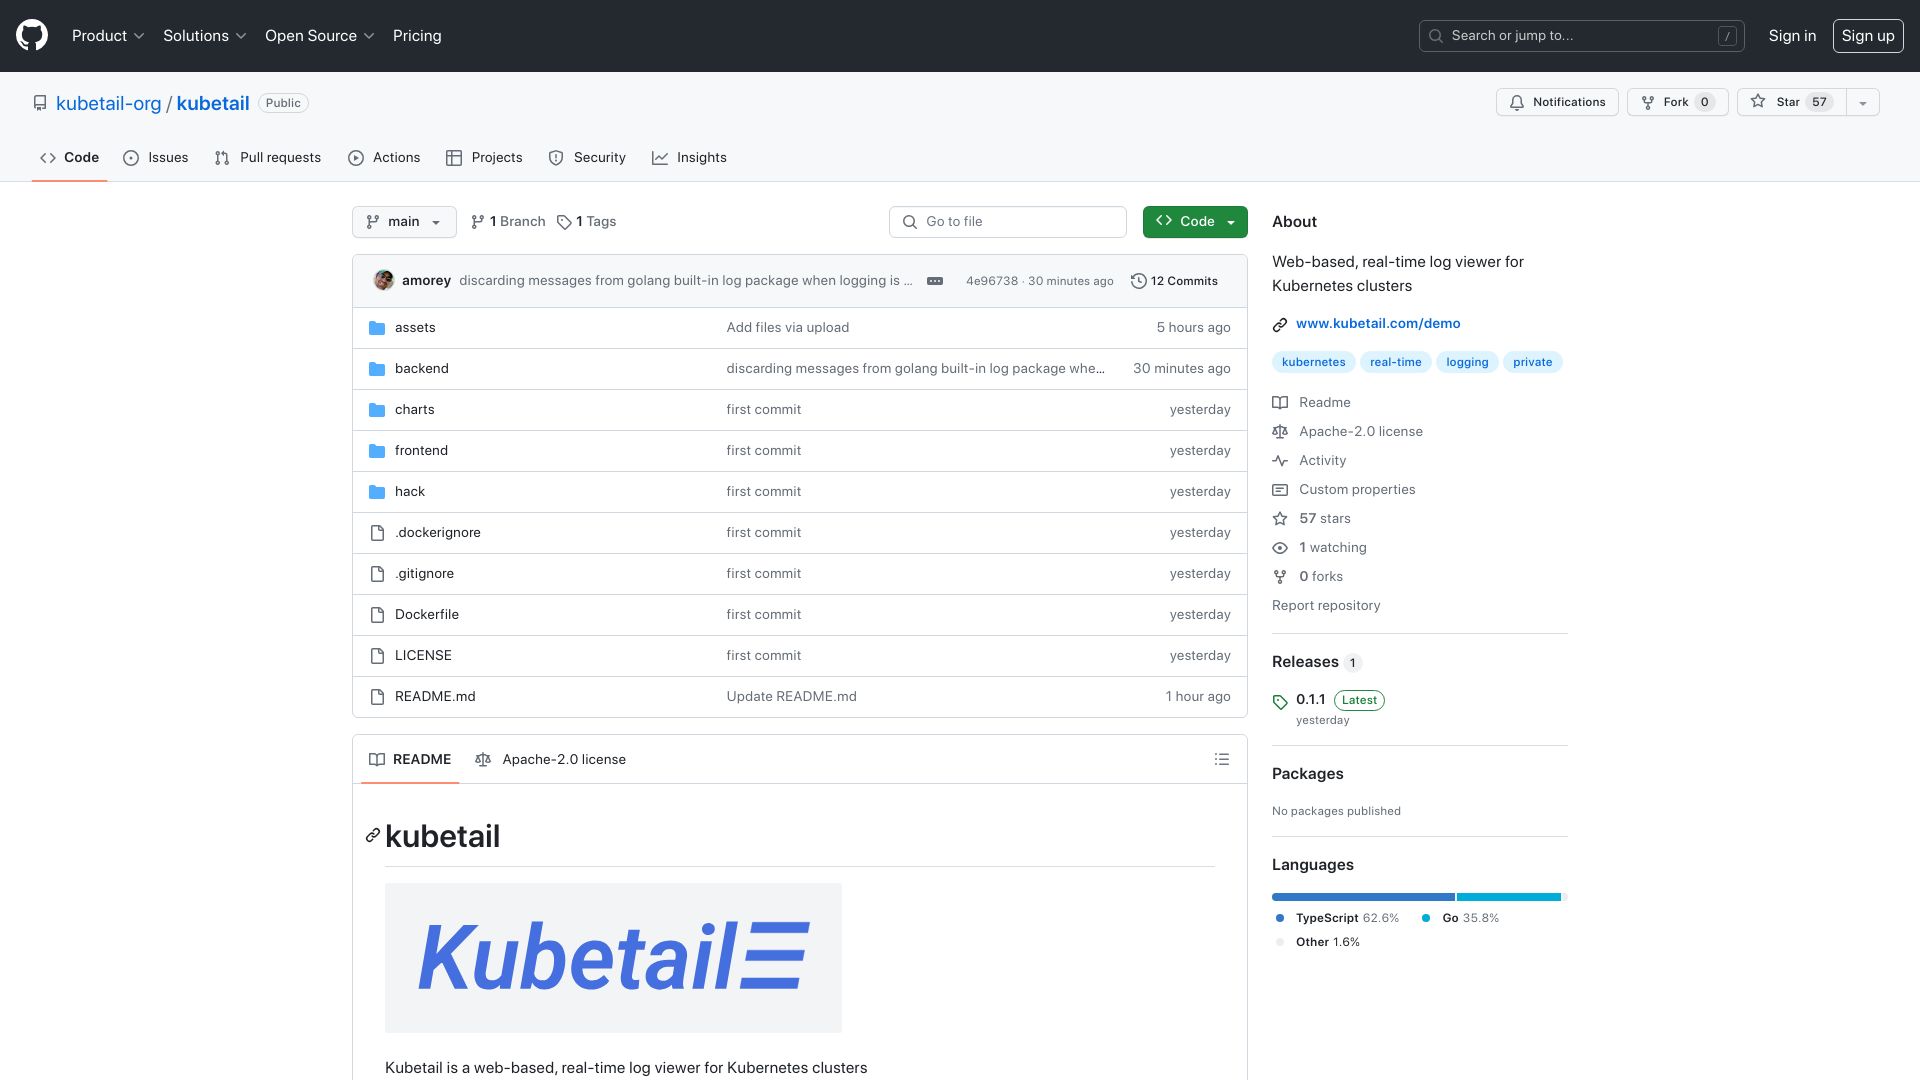Switch to the Issues tab
The image size is (1920, 1080).
pyautogui.click(x=156, y=158)
